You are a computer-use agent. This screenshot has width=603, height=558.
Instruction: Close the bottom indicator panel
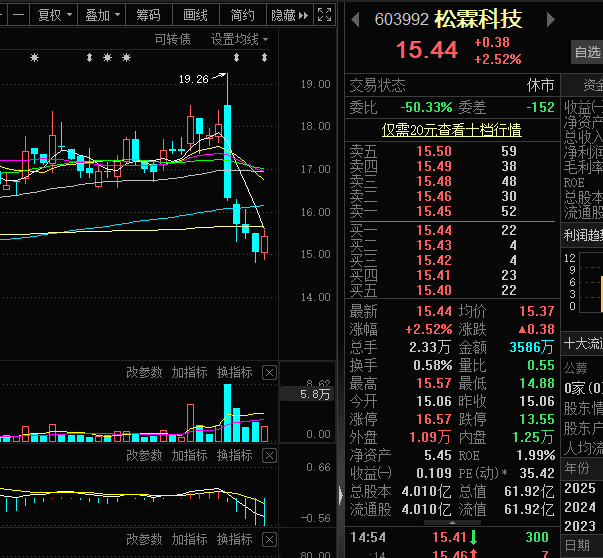[269, 540]
